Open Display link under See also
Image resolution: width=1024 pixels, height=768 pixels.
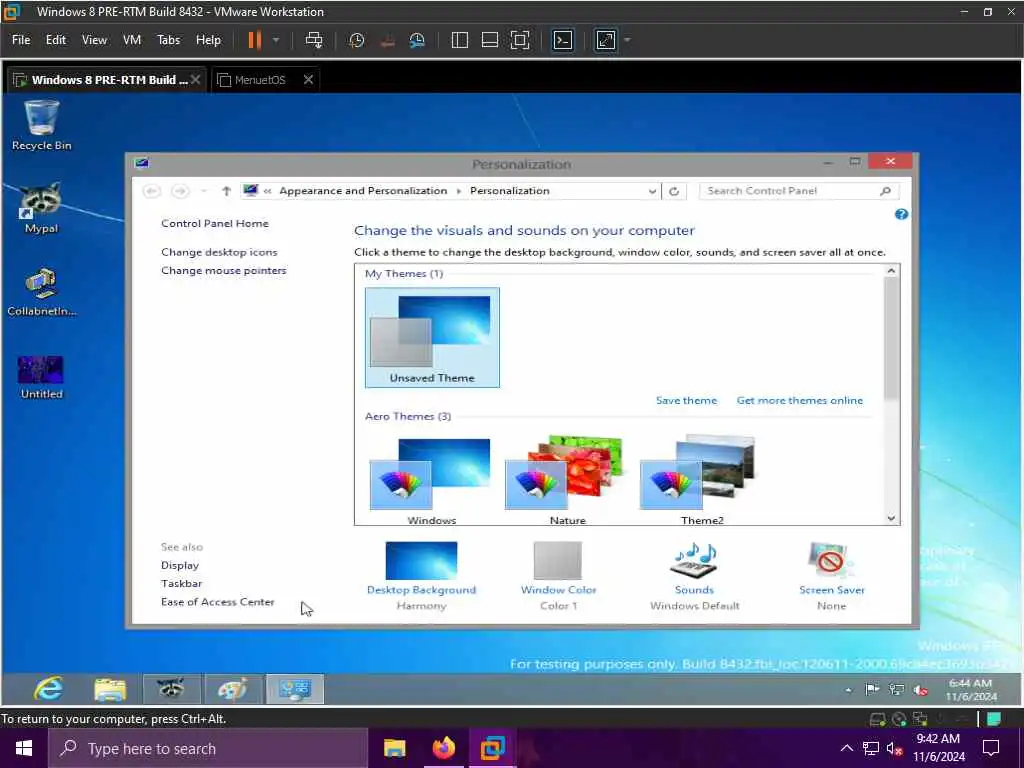click(180, 566)
